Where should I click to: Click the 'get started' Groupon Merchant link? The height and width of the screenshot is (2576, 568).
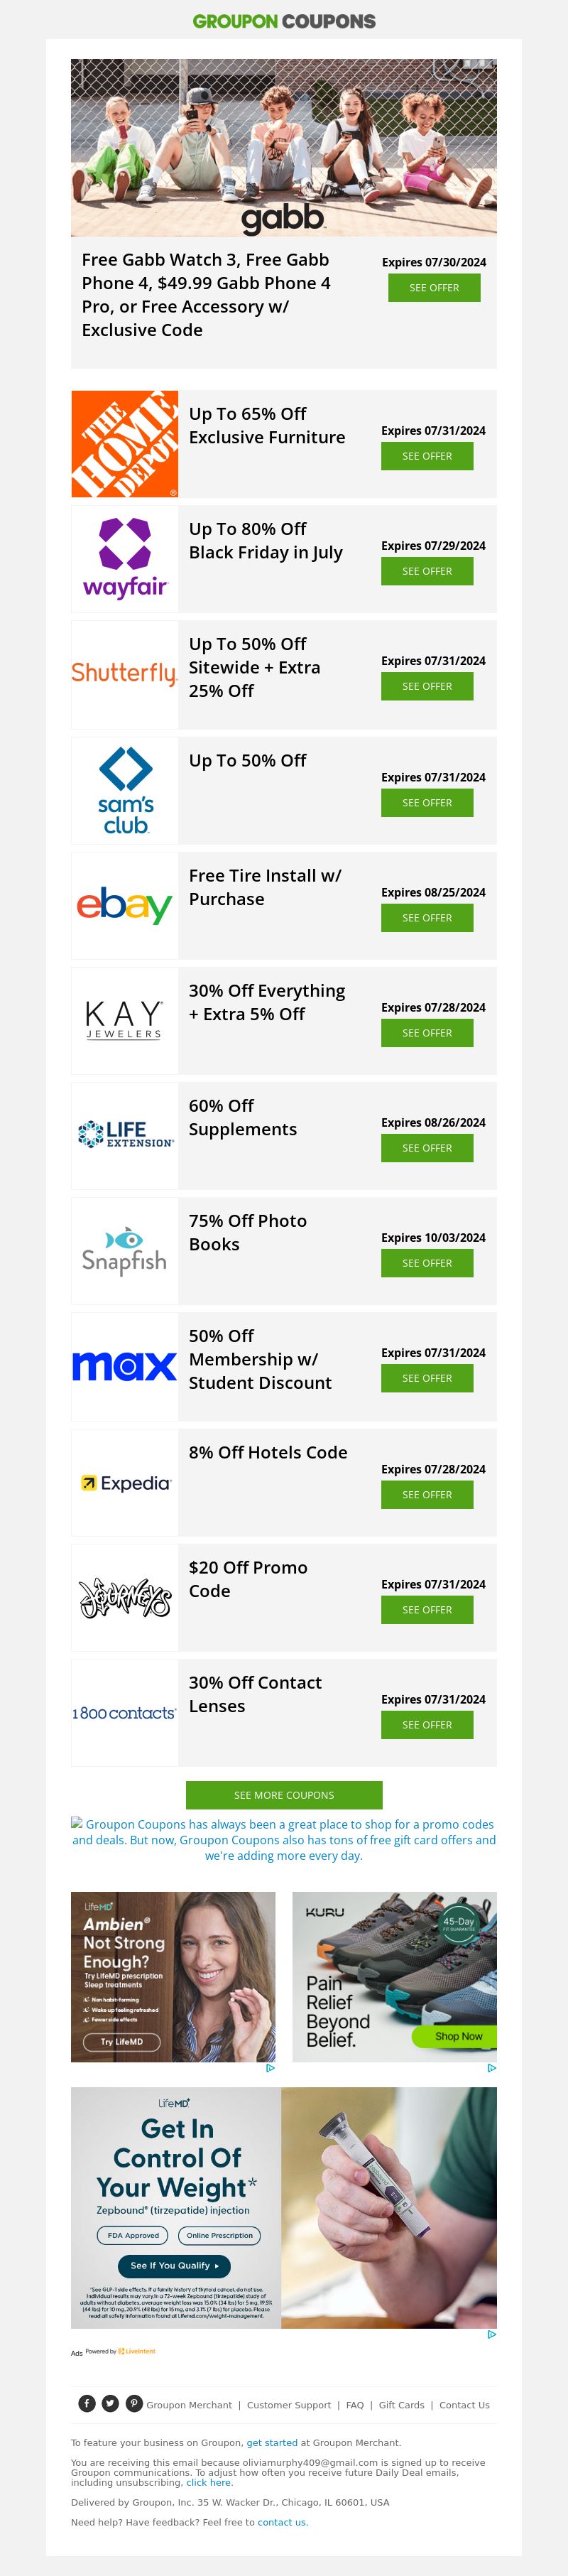[x=272, y=2442]
